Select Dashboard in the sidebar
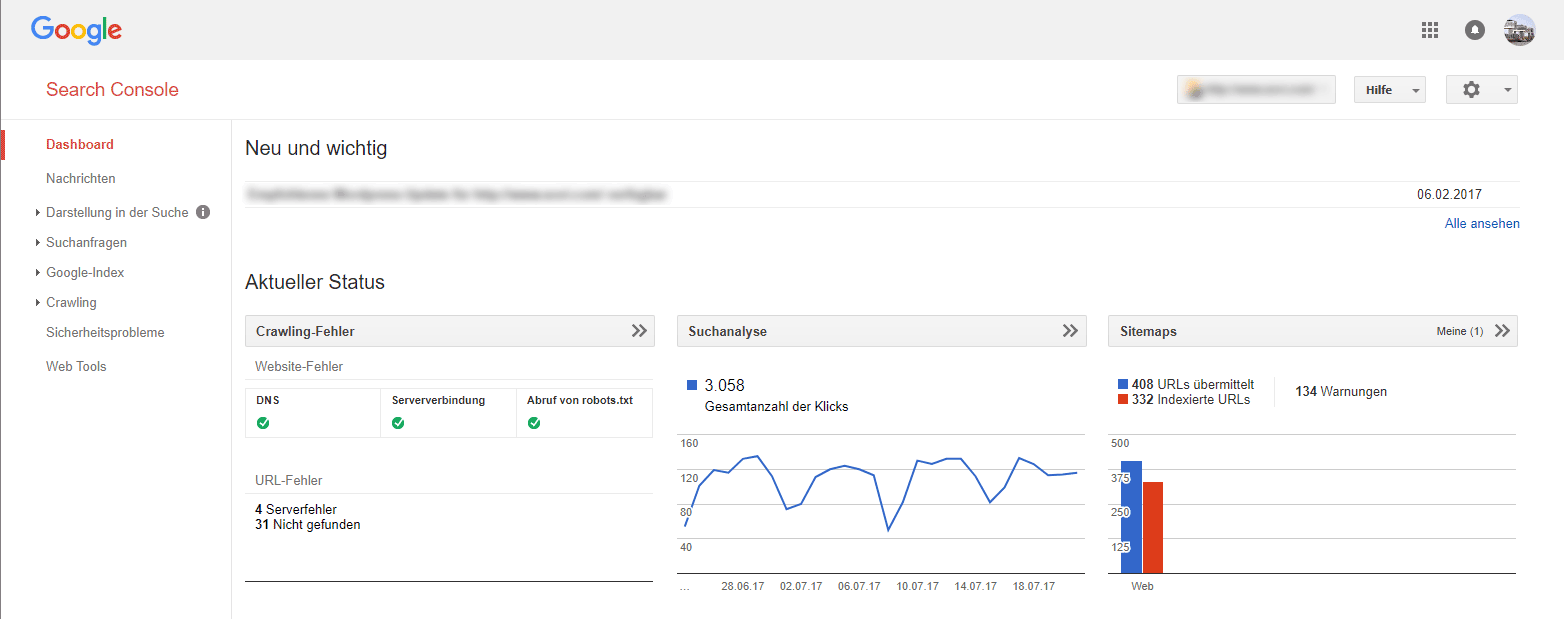 point(80,144)
